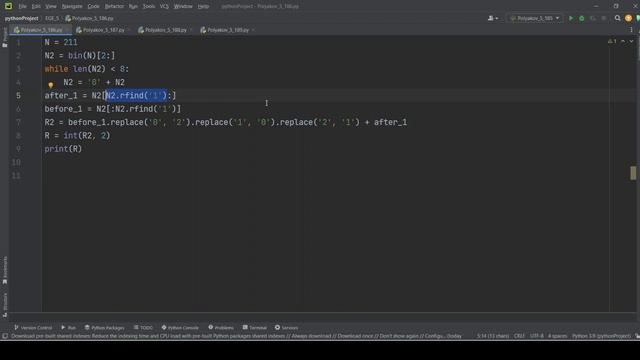Open the Tools menu

click(x=149, y=7)
